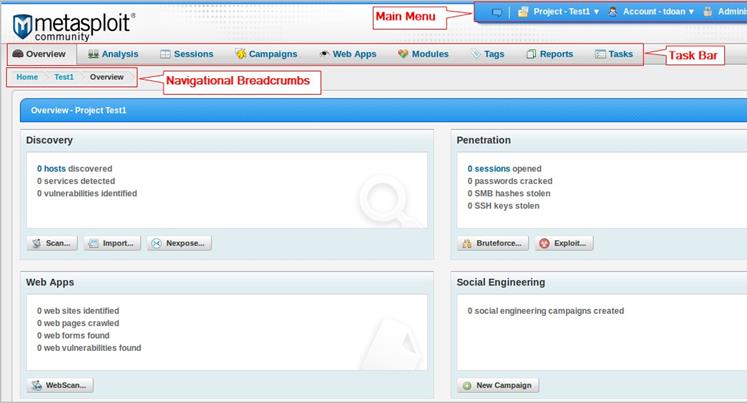
Task: Click the Reports document icon
Action: coord(531,54)
